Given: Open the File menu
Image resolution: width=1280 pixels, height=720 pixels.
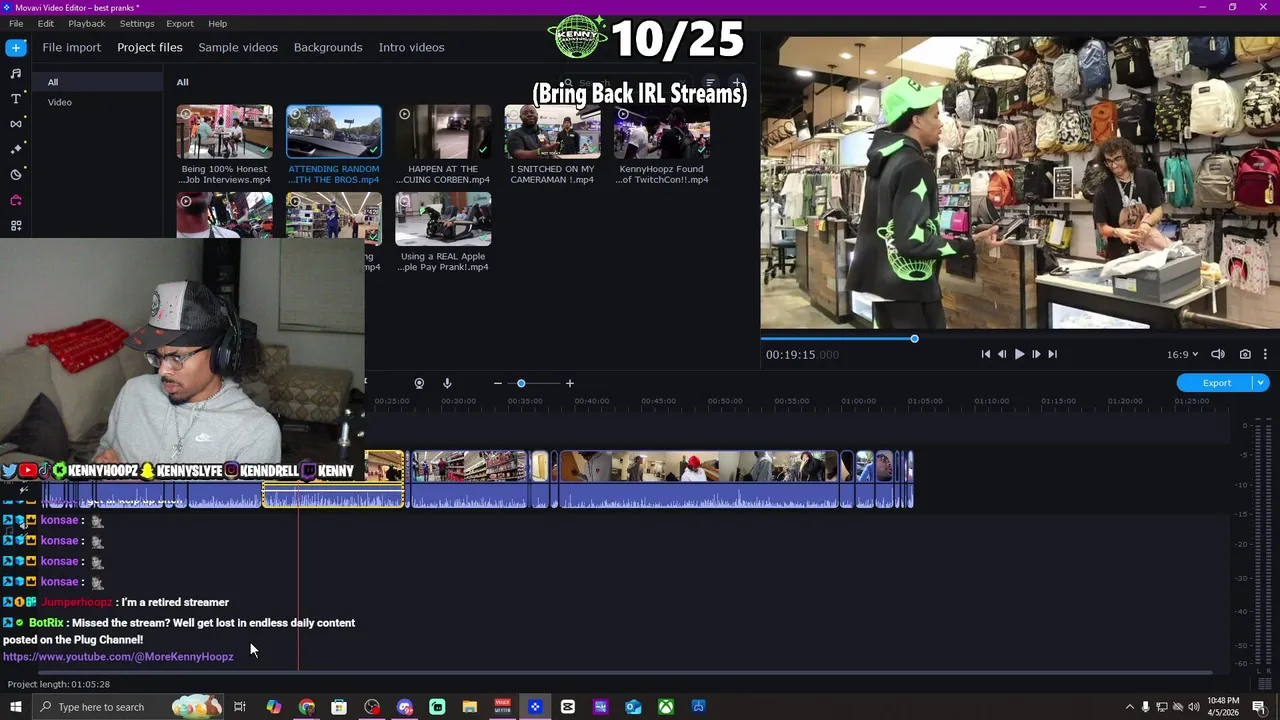Looking at the screenshot, I should coord(16,23).
